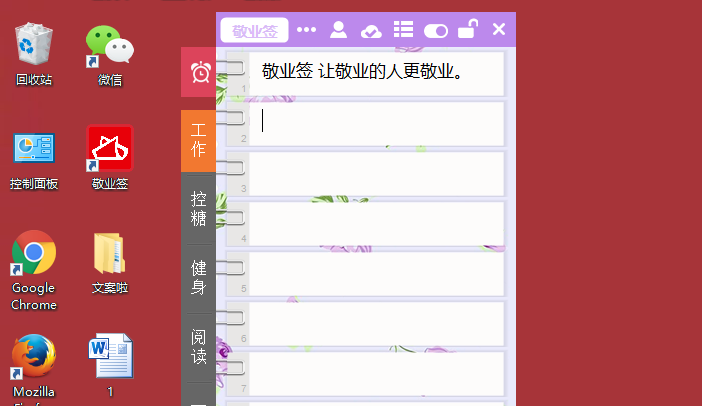Viewport: 702px width, 406px height.
Task: Select the 文案啦 folder on desktop
Action: 110,263
